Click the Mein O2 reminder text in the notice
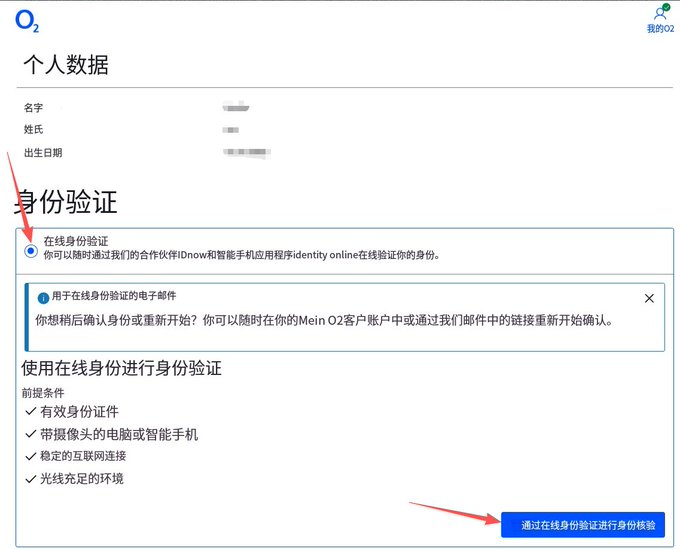This screenshot has height=549, width=680. pos(324,320)
